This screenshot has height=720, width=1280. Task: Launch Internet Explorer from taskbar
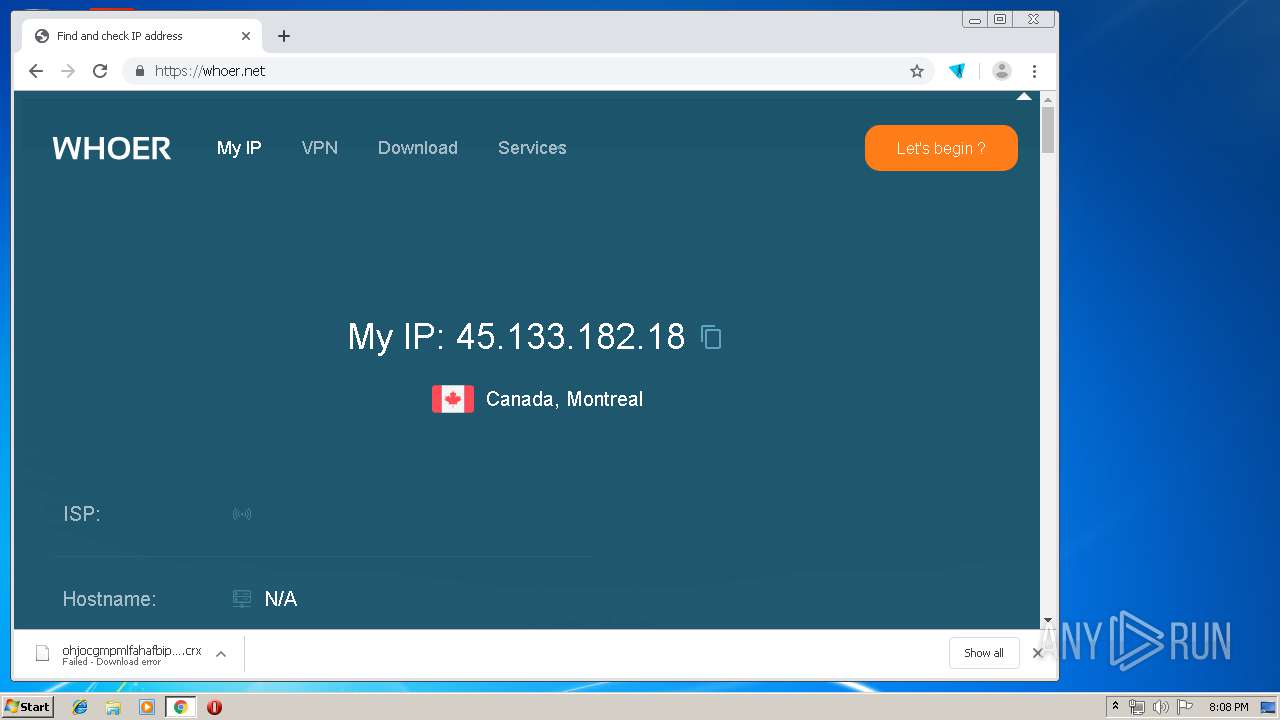click(x=80, y=707)
